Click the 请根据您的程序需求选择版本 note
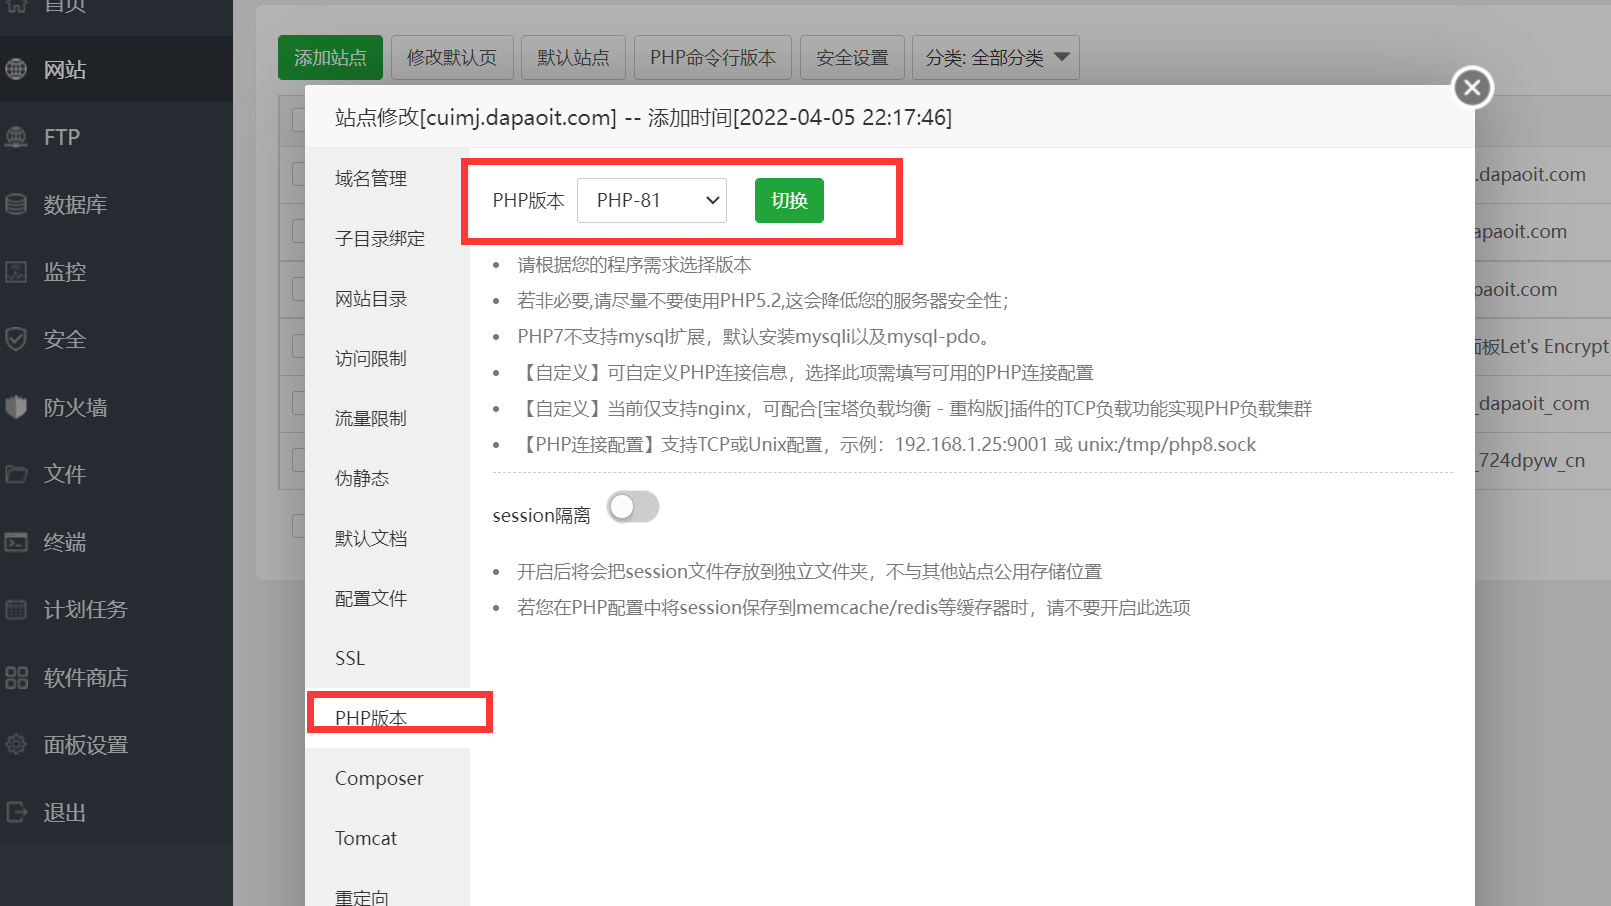This screenshot has height=906, width=1611. [634, 265]
